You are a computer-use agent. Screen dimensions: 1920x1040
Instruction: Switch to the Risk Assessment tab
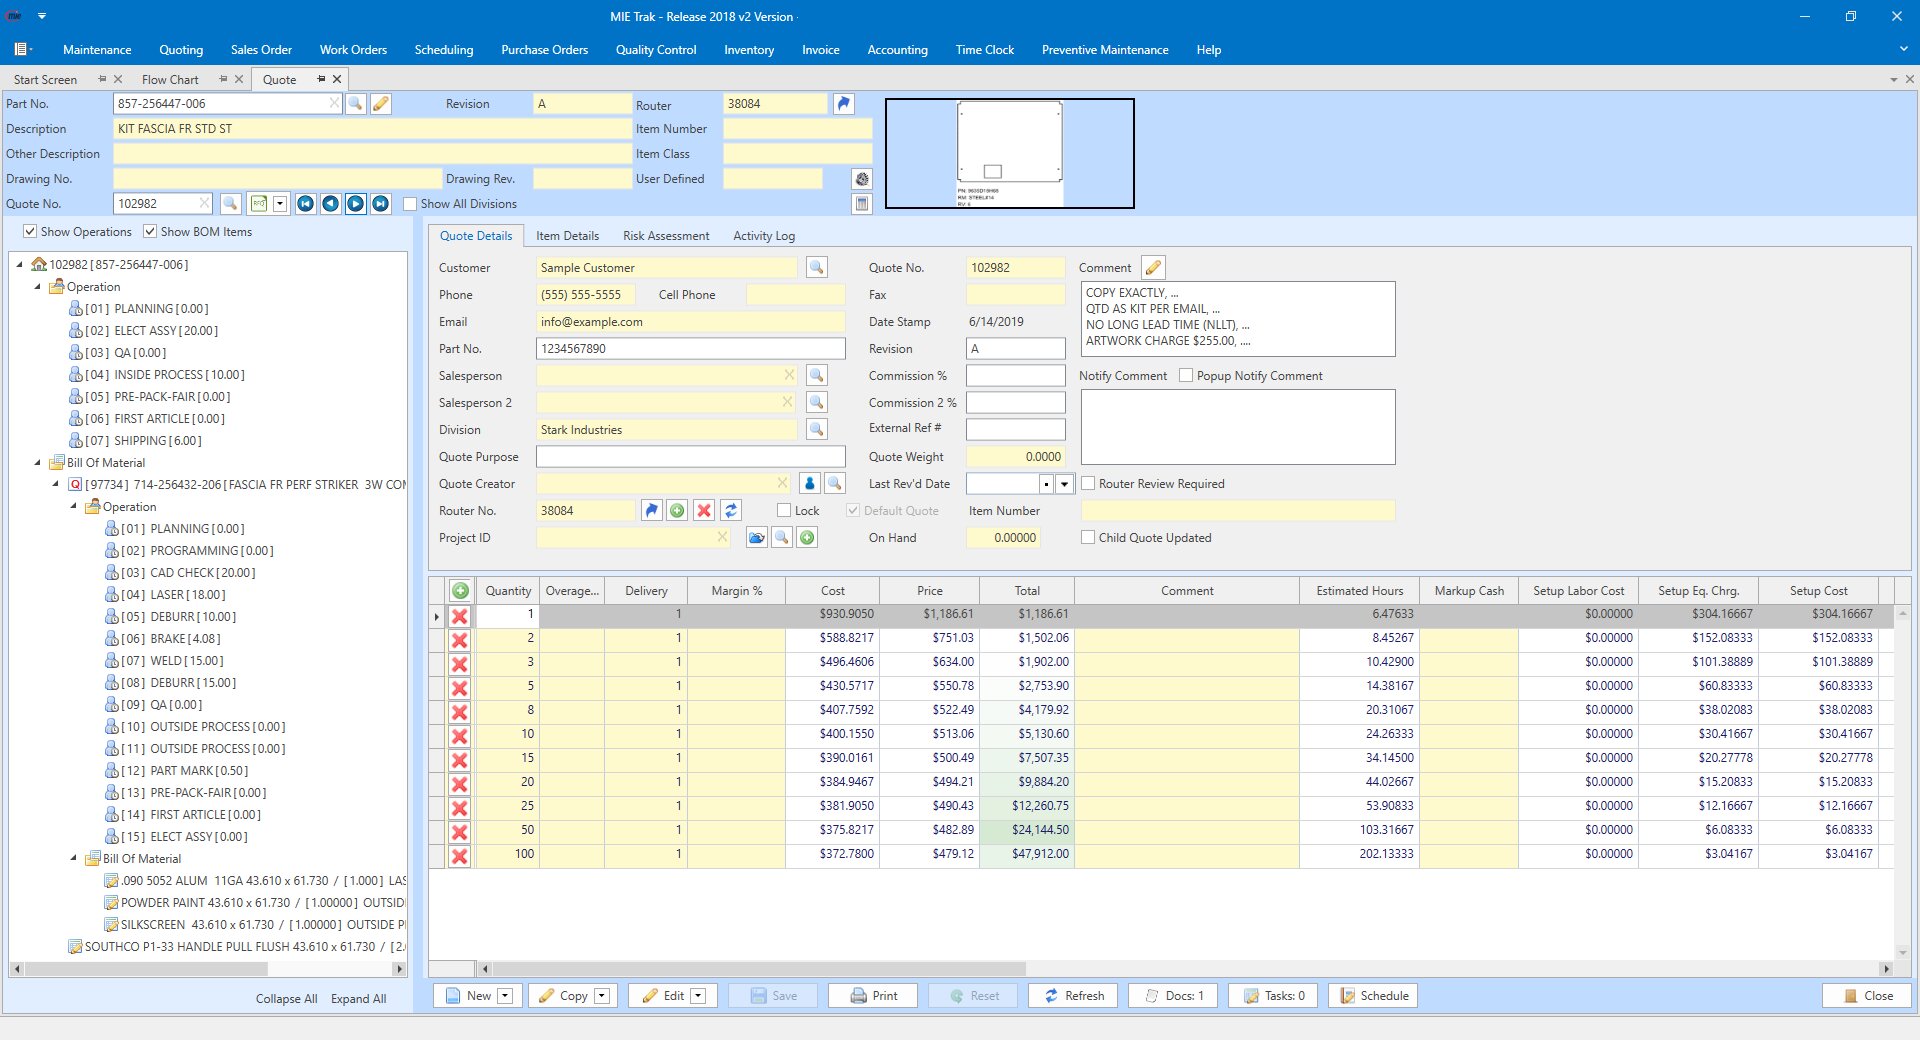pyautogui.click(x=665, y=236)
